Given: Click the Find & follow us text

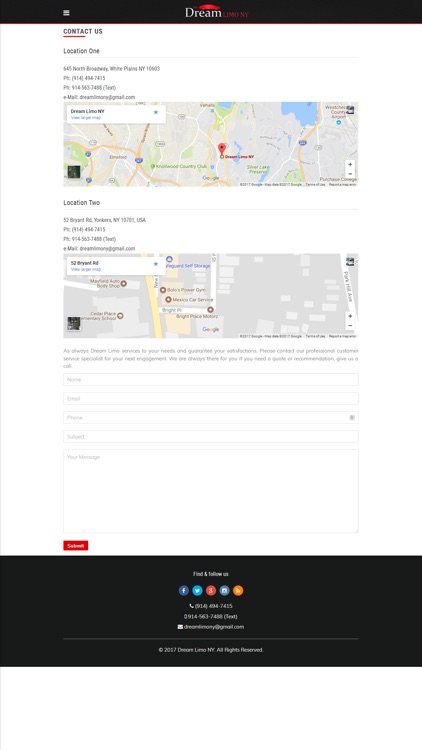Looking at the screenshot, I should tap(211, 574).
